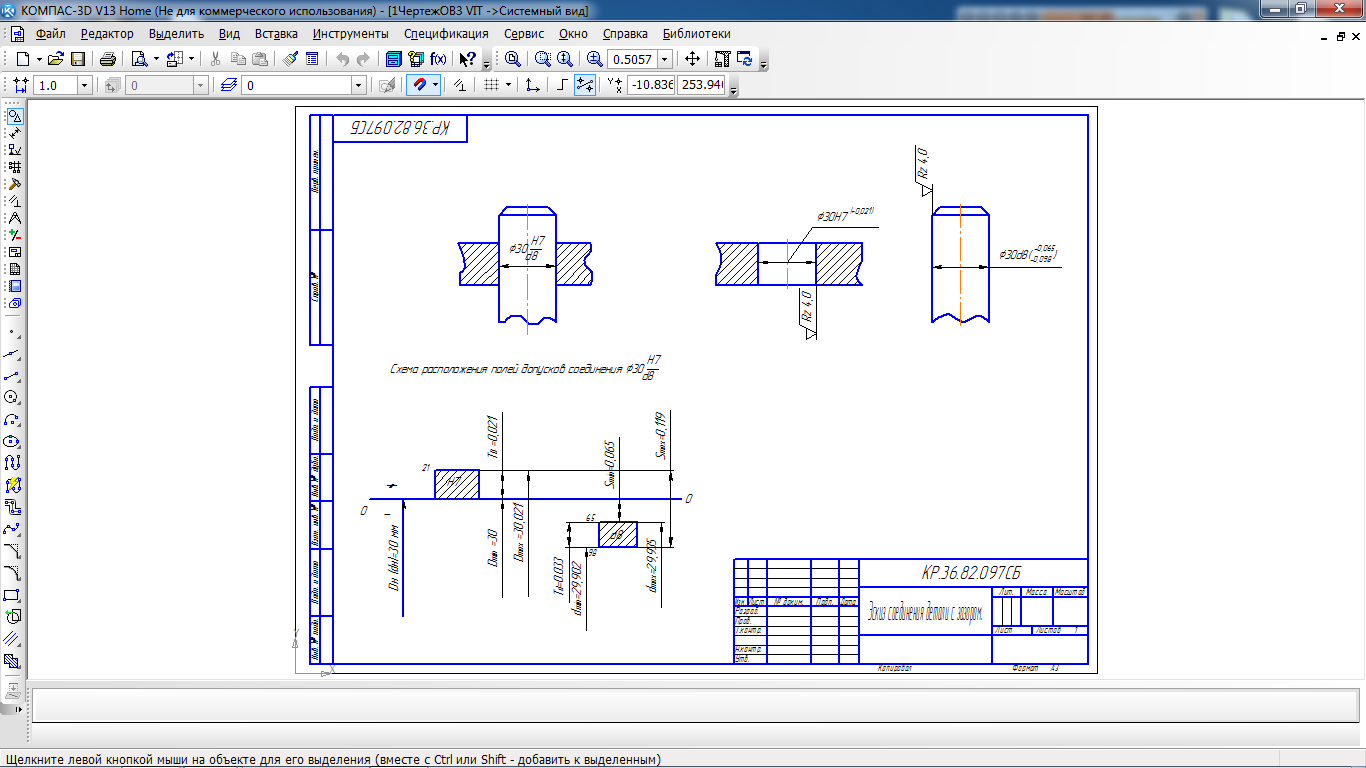
Task: Select the Arc tool in the left toolbar
Action: [12, 419]
